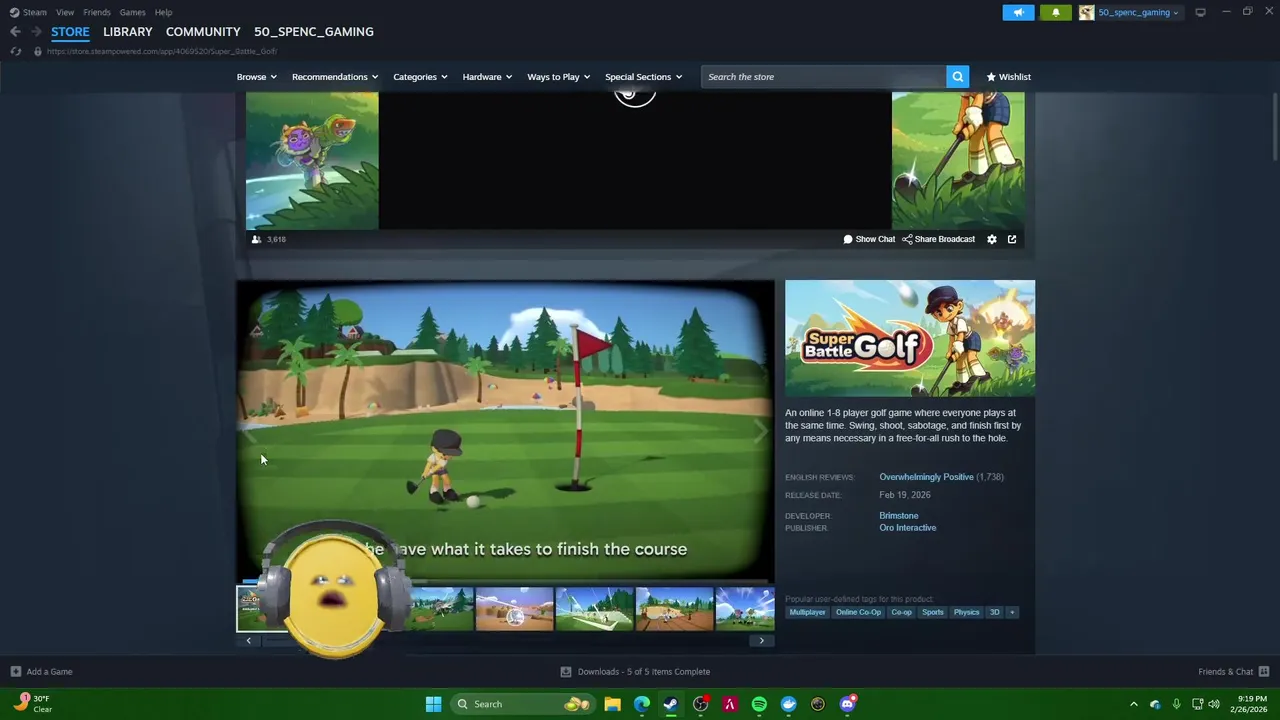Open File Explorer from the taskbar
1280x720 pixels.
pyautogui.click(x=612, y=704)
